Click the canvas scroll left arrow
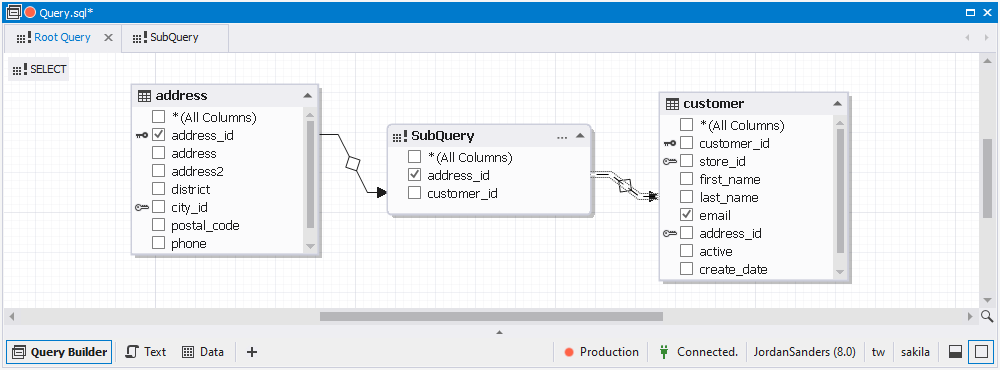This screenshot has height=370, width=1000. pyautogui.click(x=10, y=316)
